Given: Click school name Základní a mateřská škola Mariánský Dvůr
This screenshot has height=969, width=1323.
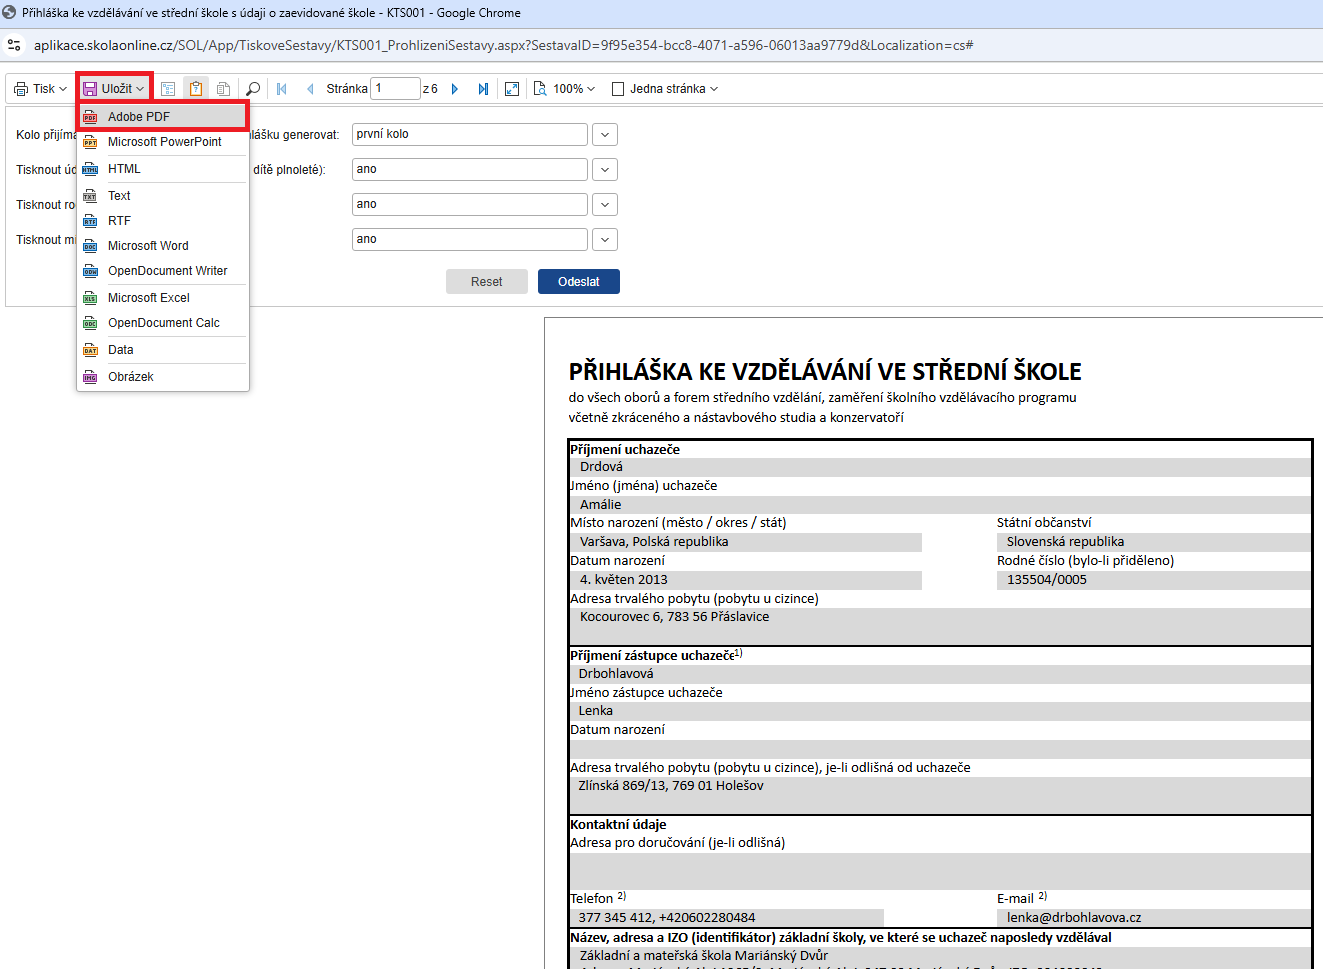Looking at the screenshot, I should [704, 956].
